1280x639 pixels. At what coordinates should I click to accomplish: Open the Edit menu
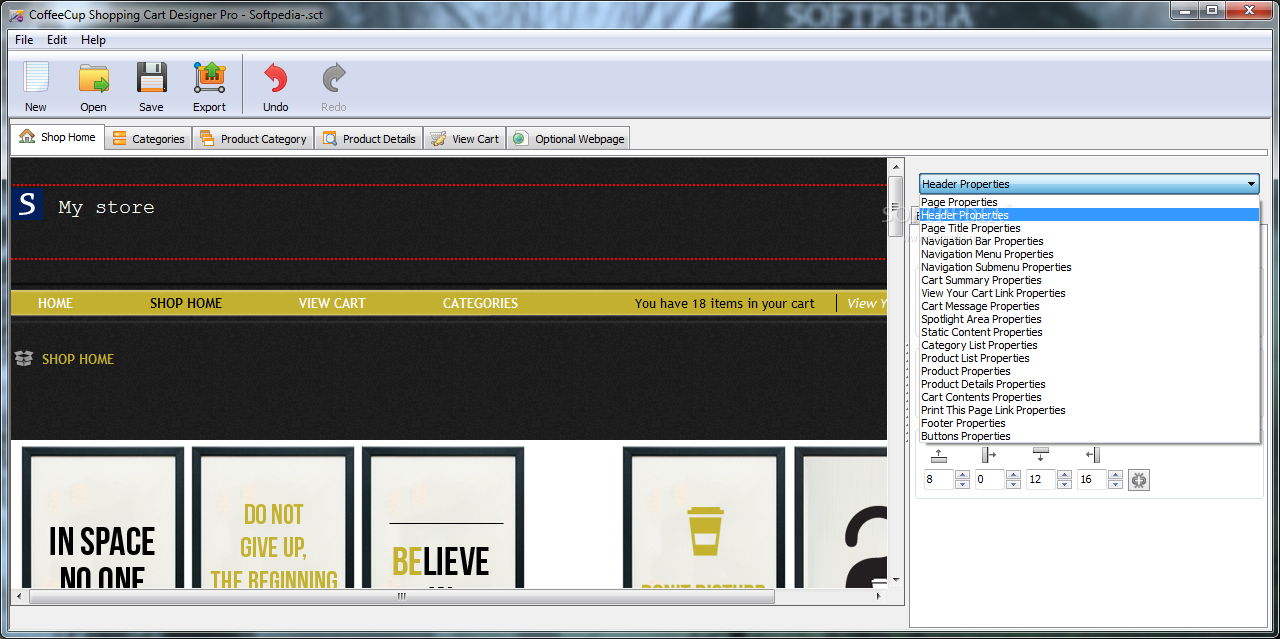[x=57, y=40]
